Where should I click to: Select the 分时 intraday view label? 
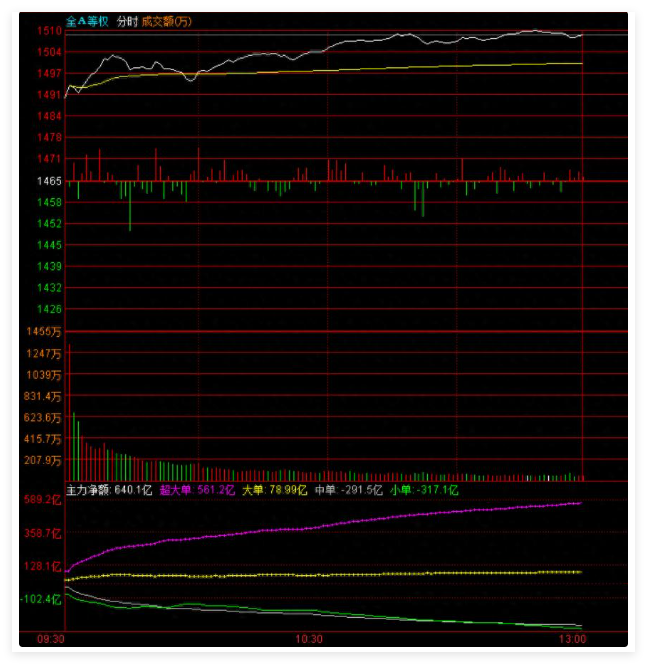pyautogui.click(x=127, y=21)
